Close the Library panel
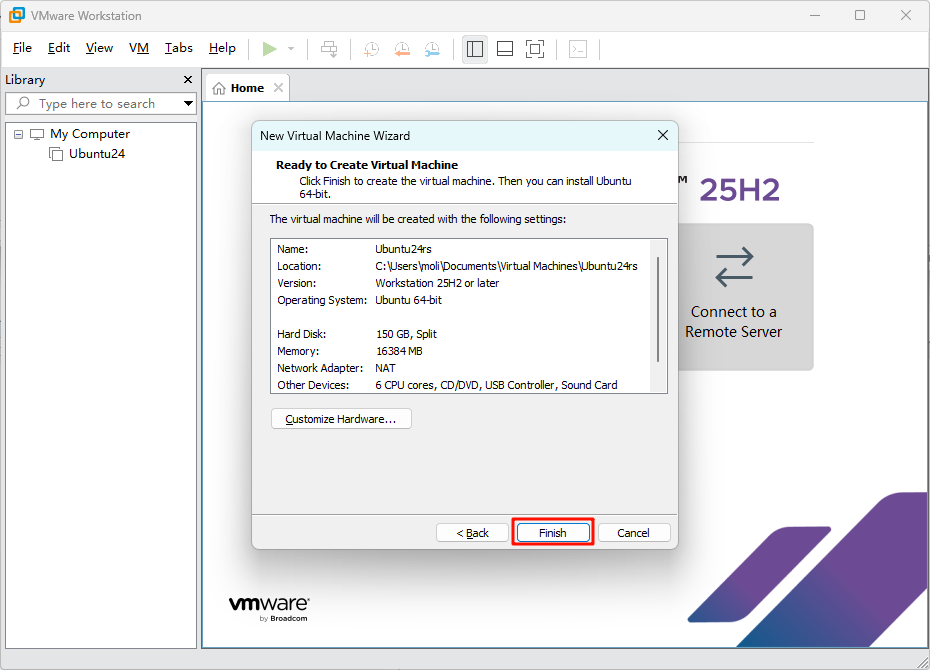The image size is (930, 670). click(x=188, y=79)
